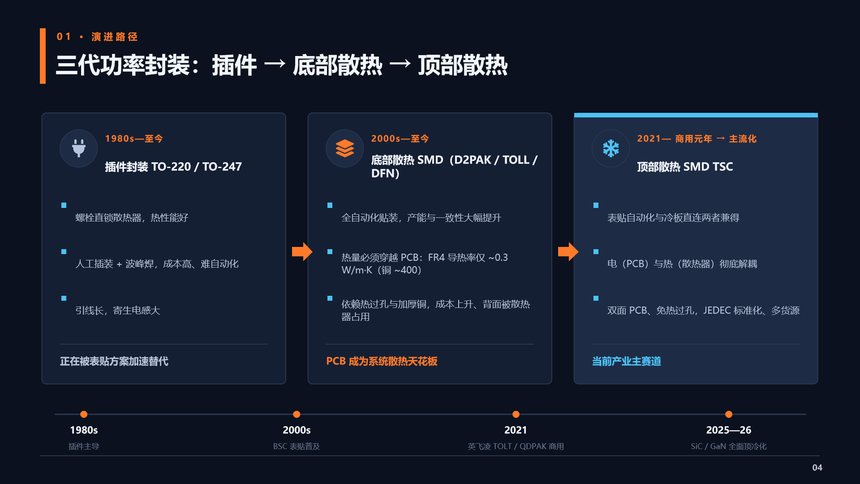Click the heading 顶部散热 SMD TSC
Image resolution: width=860 pixels, height=484 pixels.
(684, 167)
